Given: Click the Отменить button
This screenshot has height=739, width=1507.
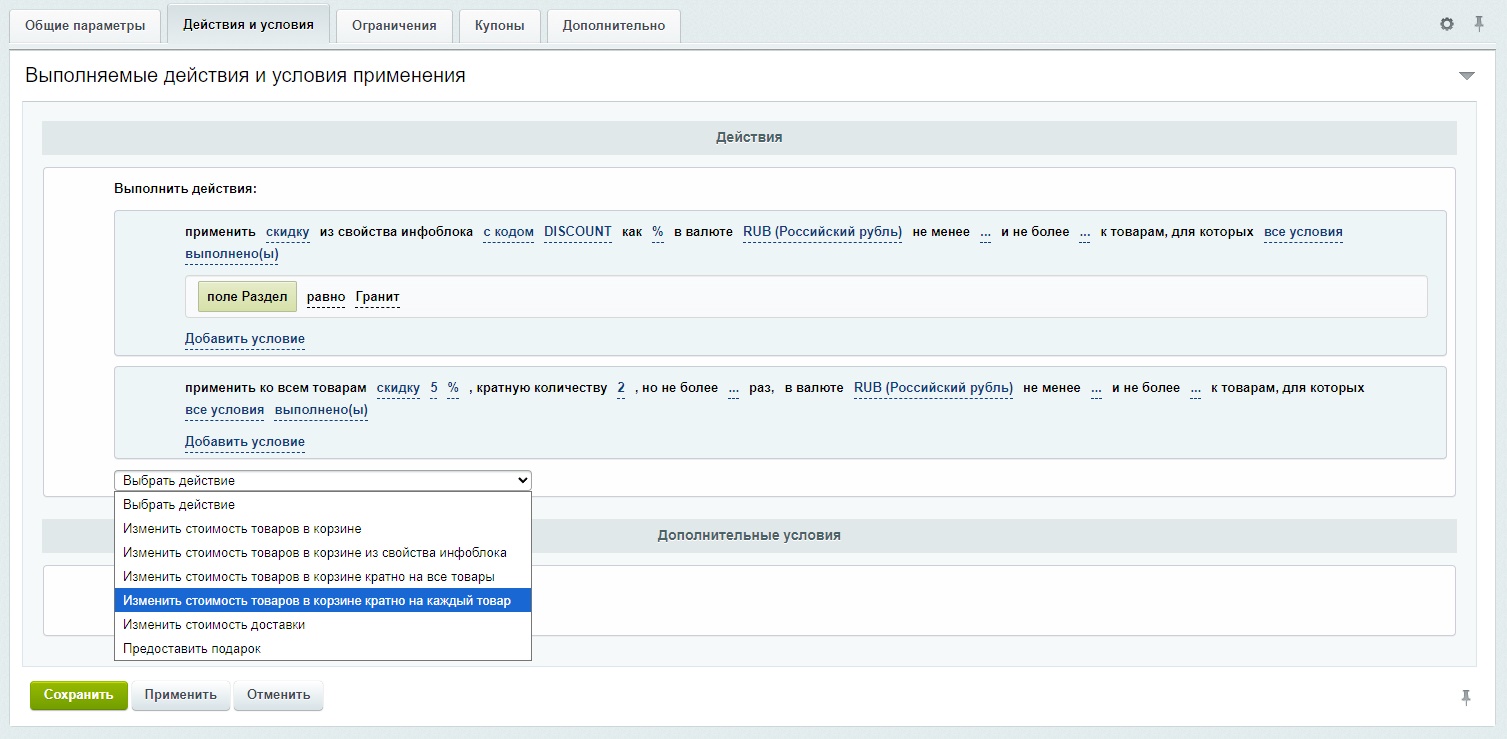Looking at the screenshot, I should [278, 695].
